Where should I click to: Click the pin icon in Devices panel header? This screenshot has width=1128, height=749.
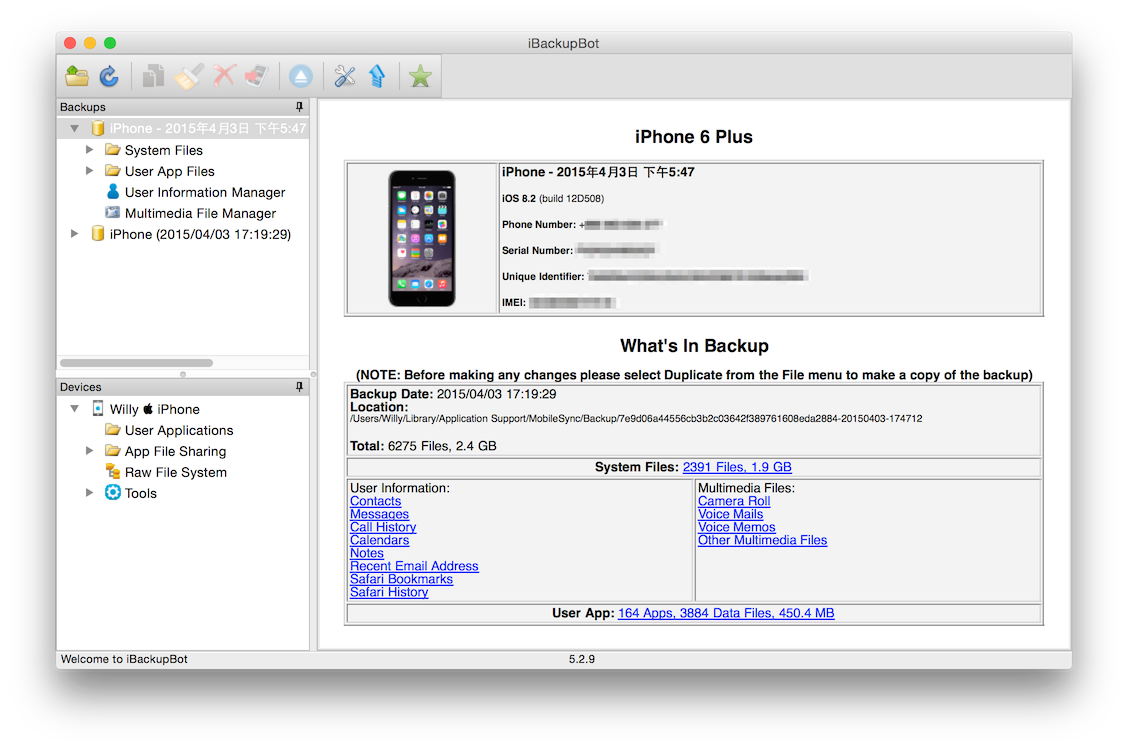tap(299, 387)
